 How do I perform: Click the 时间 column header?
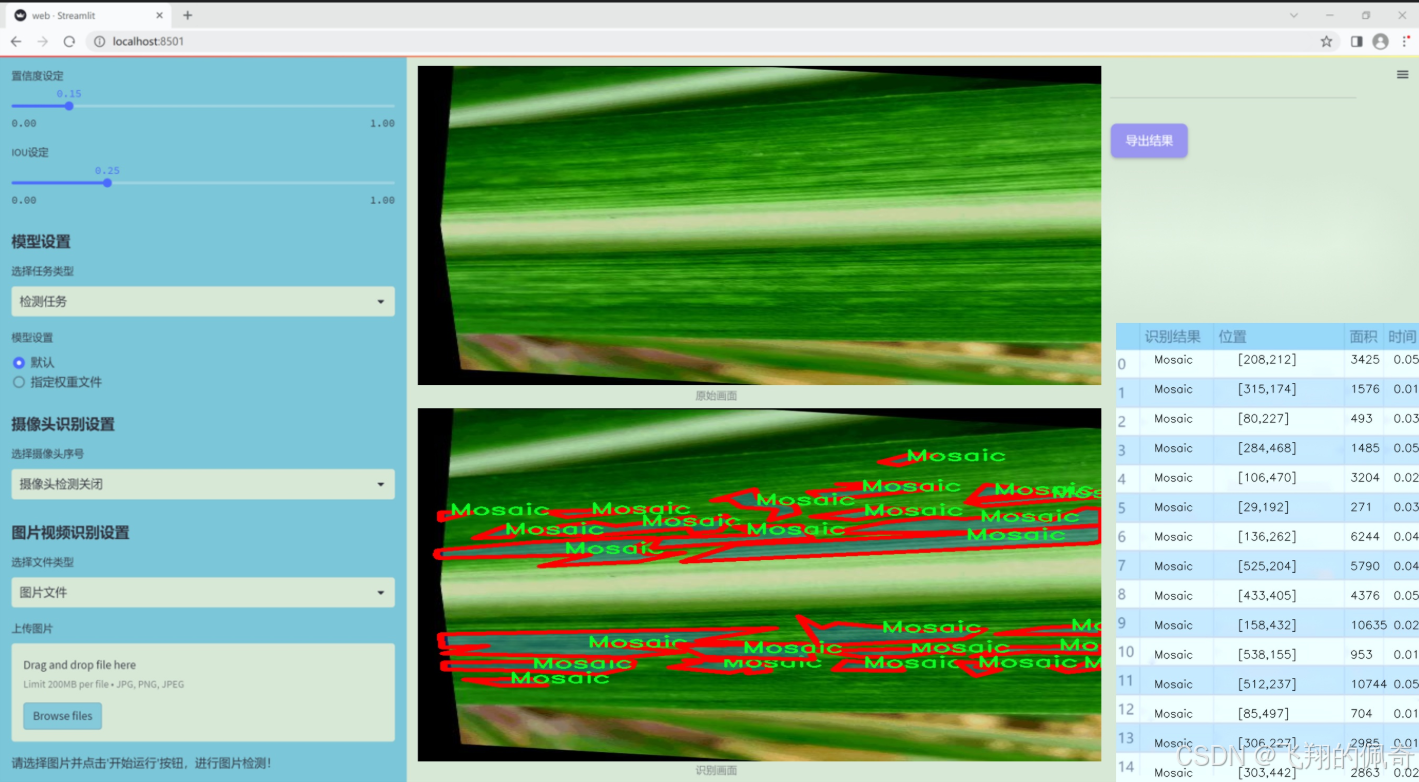(x=1402, y=337)
